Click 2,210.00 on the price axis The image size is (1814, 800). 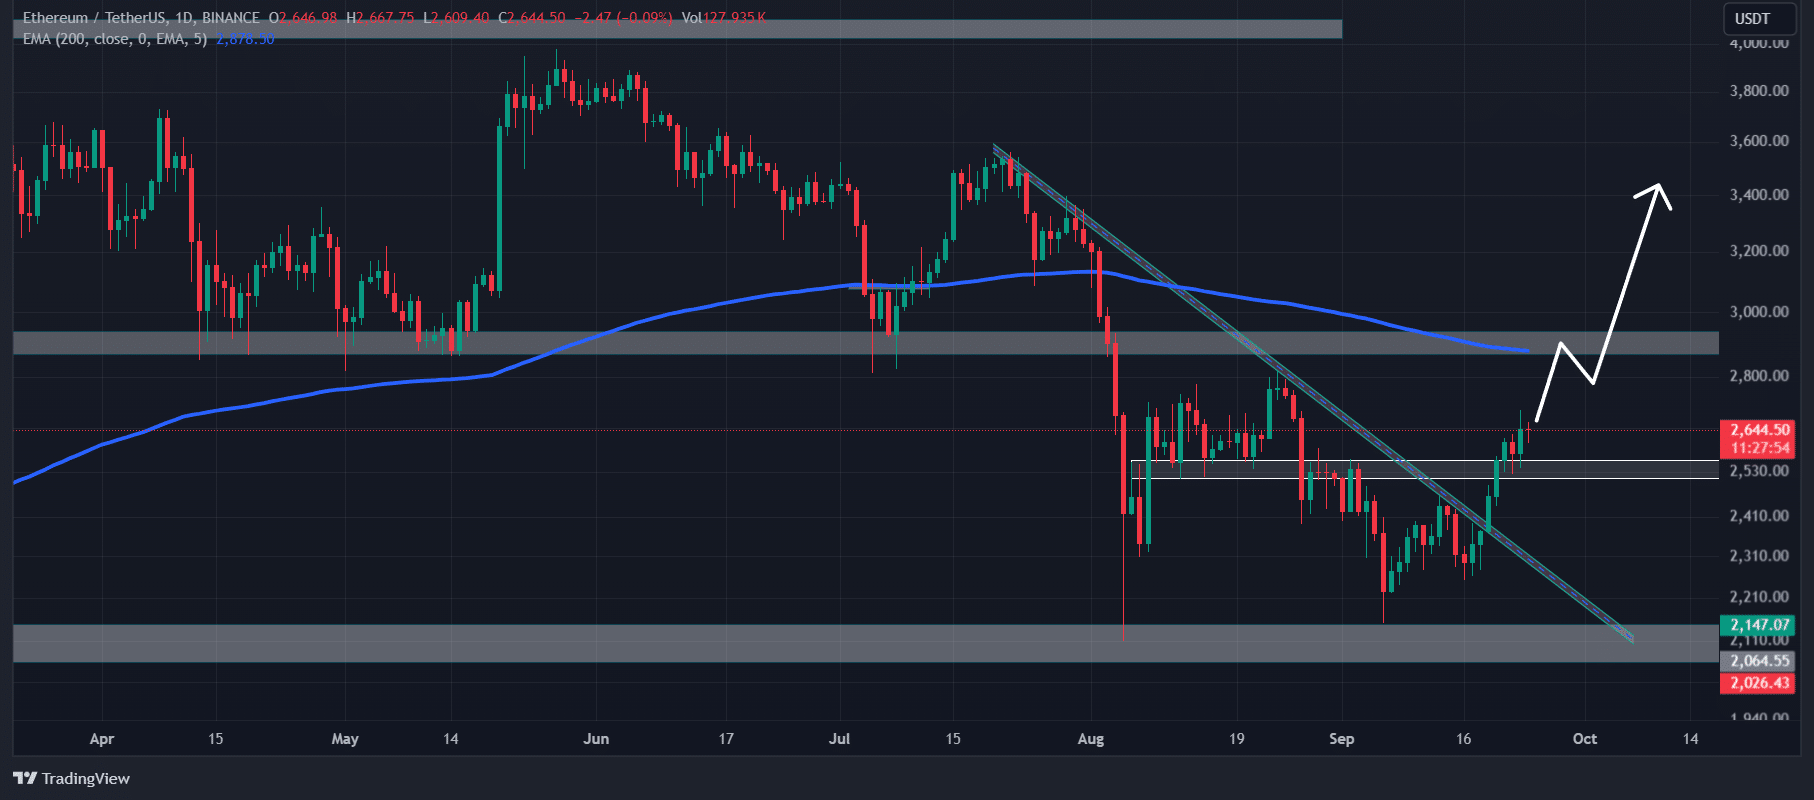(1759, 597)
